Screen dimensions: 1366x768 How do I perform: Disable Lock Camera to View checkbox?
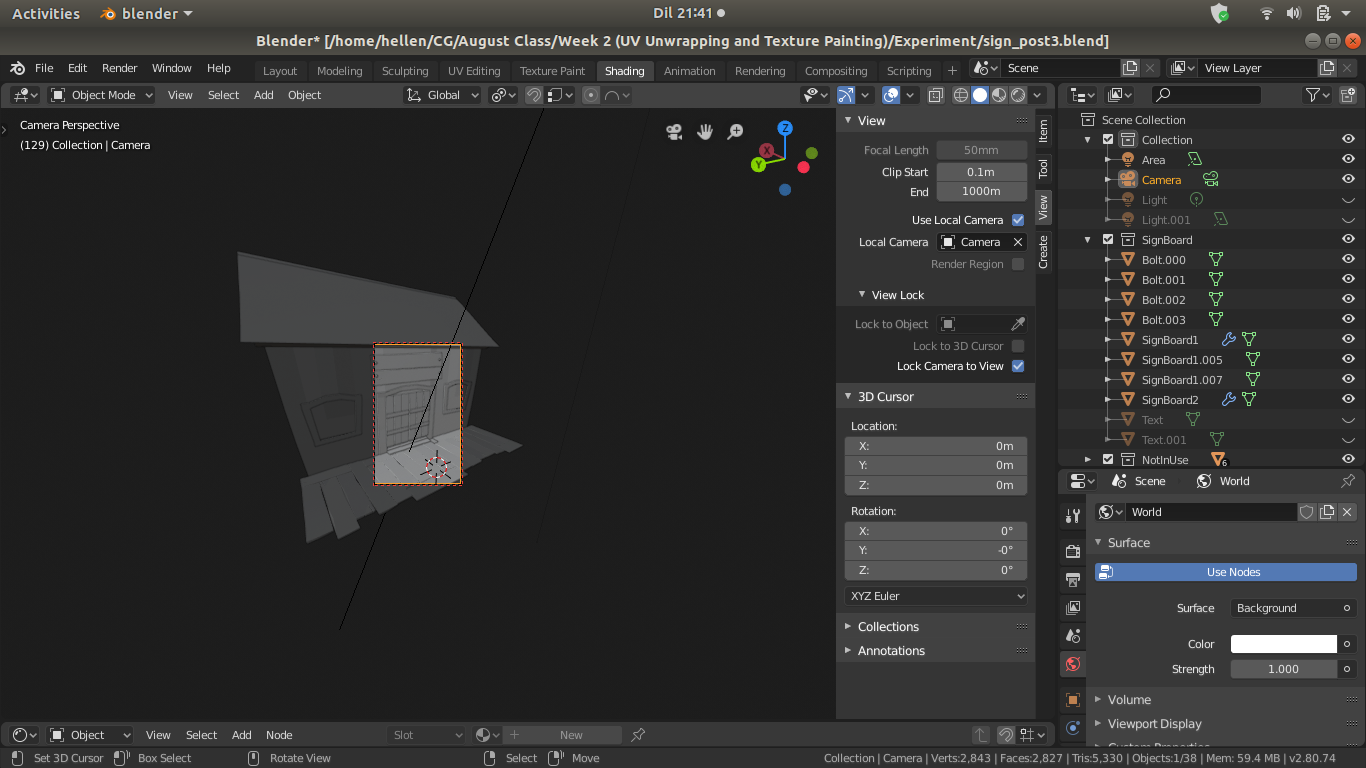[1018, 366]
